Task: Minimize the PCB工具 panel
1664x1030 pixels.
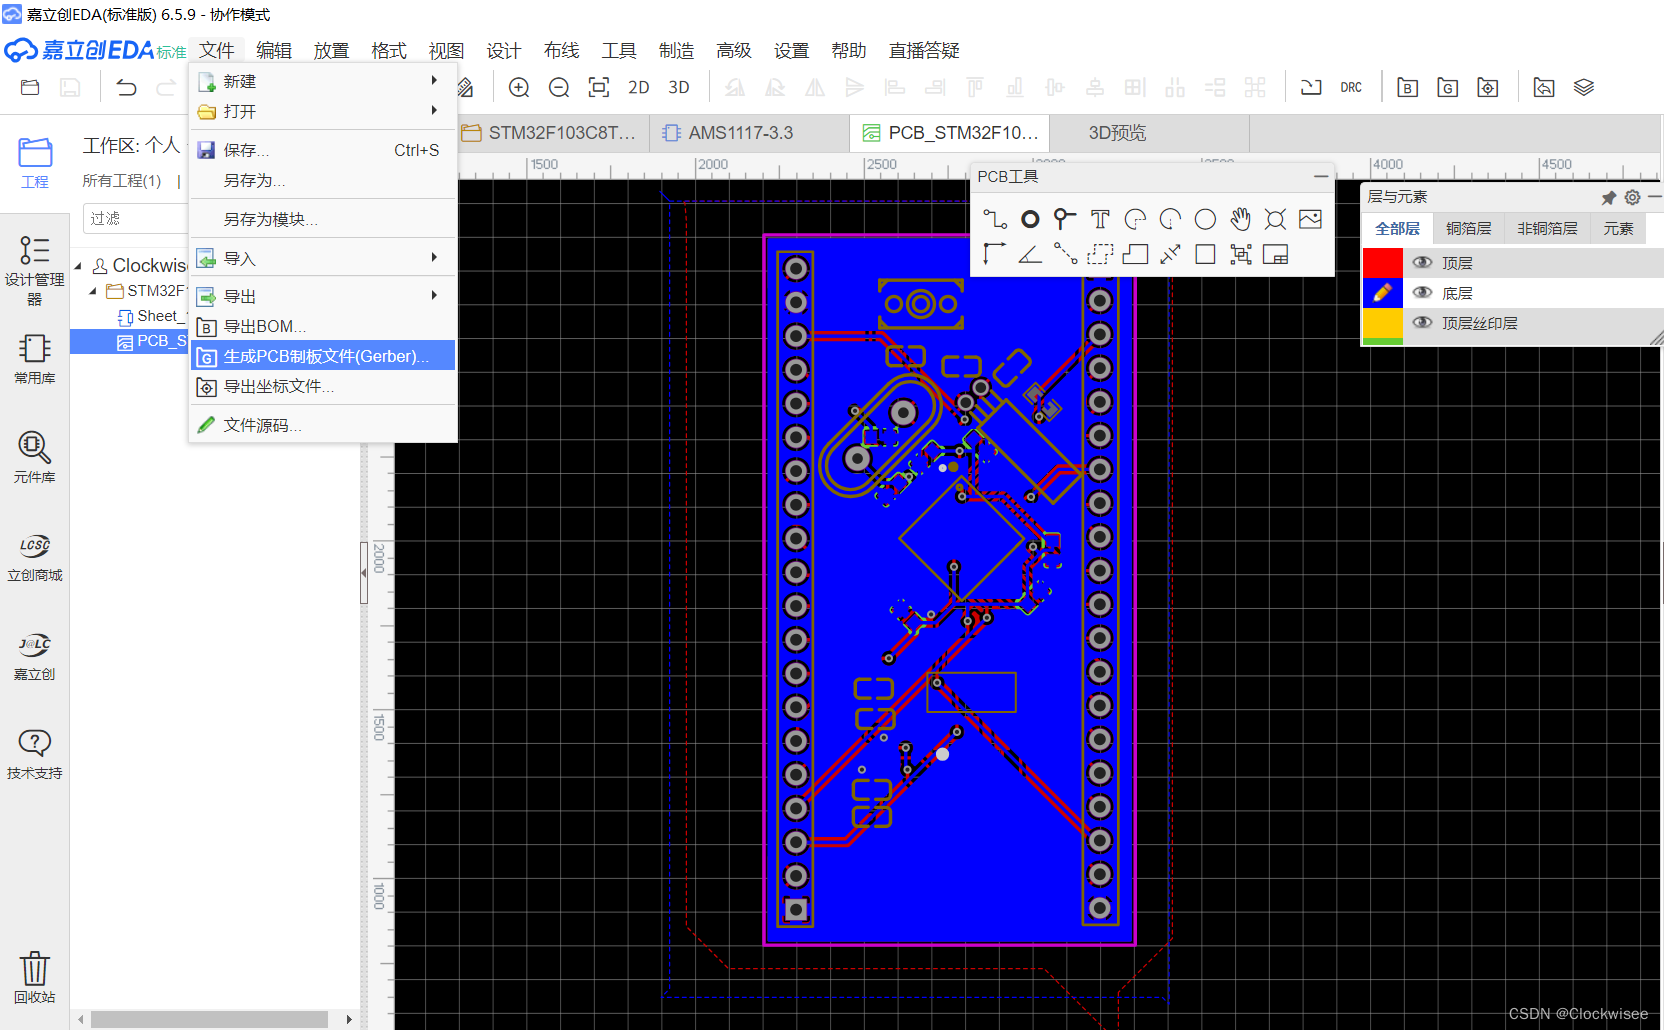Action: click(x=1321, y=176)
